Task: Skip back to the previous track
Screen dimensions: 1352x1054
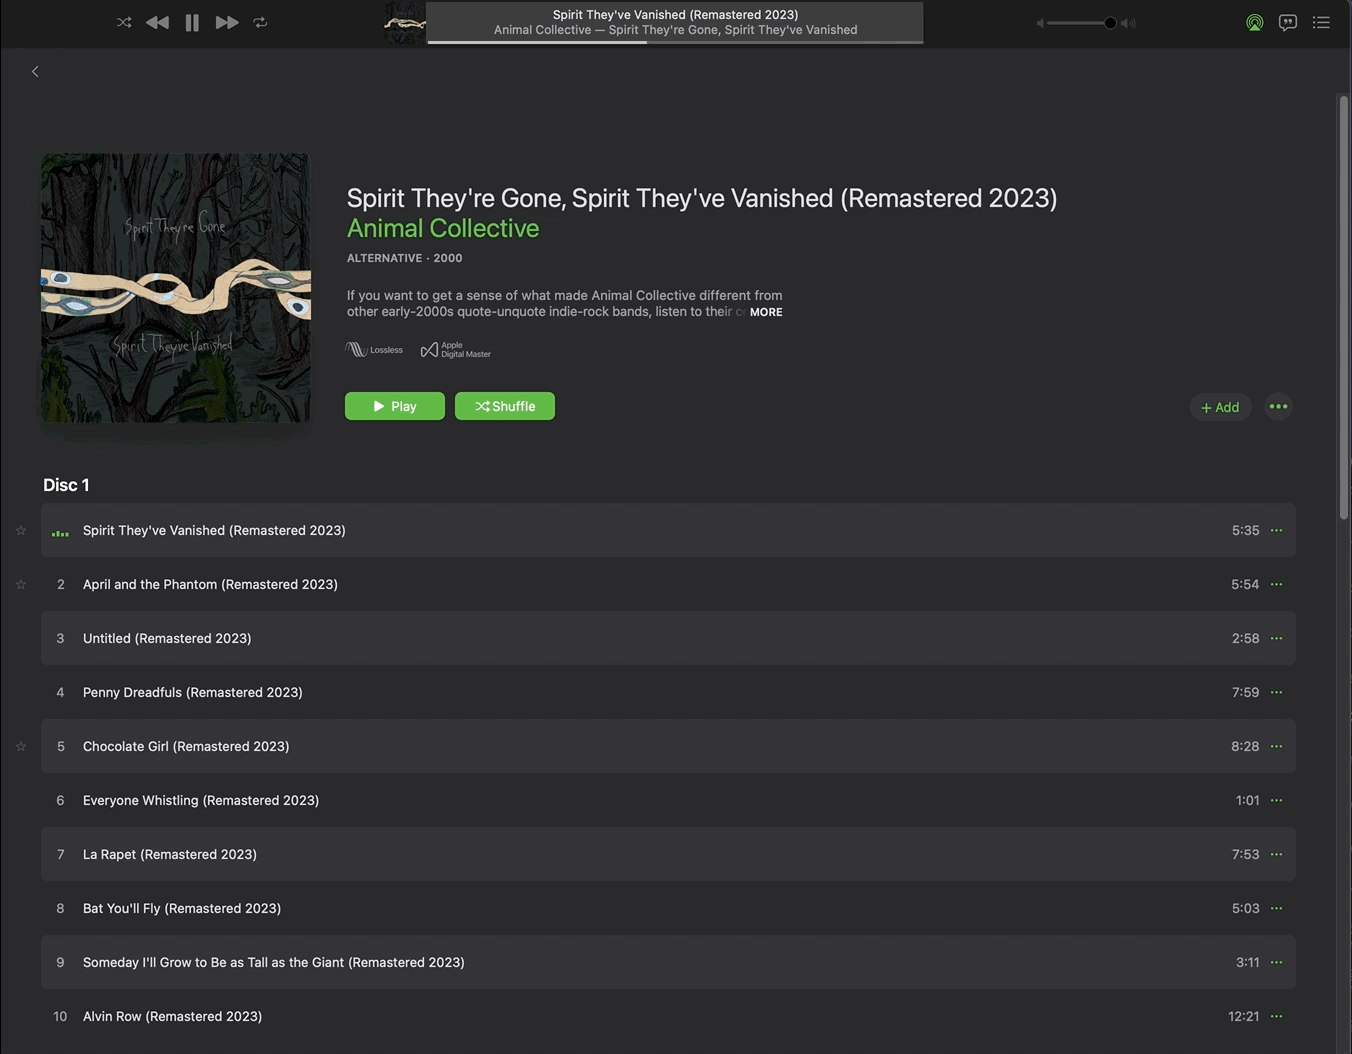Action: [x=157, y=22]
